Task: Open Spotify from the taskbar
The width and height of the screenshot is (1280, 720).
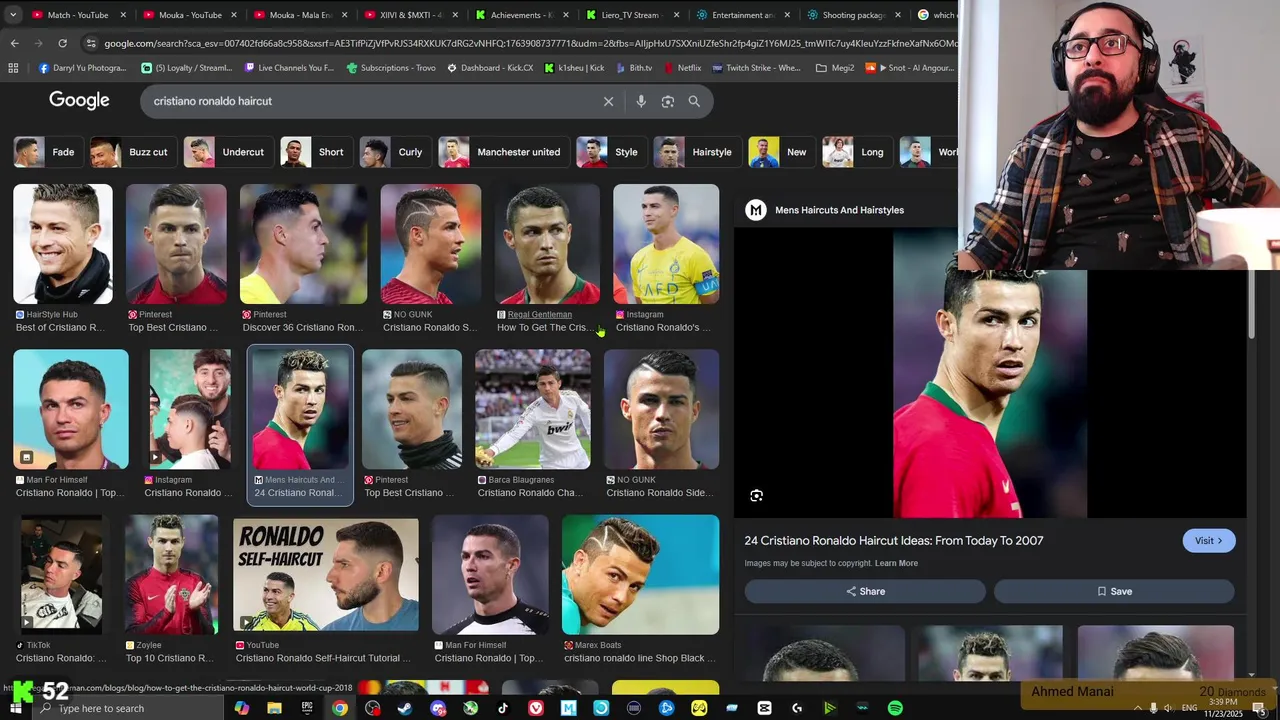Action: point(895,708)
